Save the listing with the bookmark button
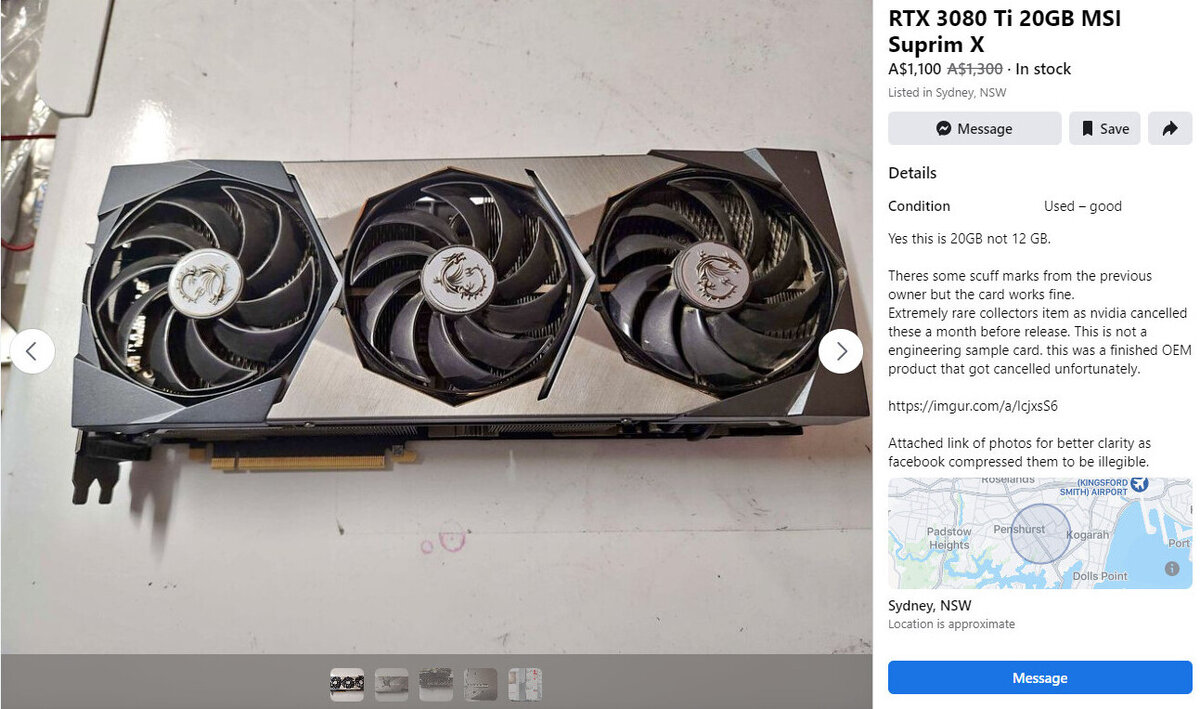 click(x=1105, y=128)
